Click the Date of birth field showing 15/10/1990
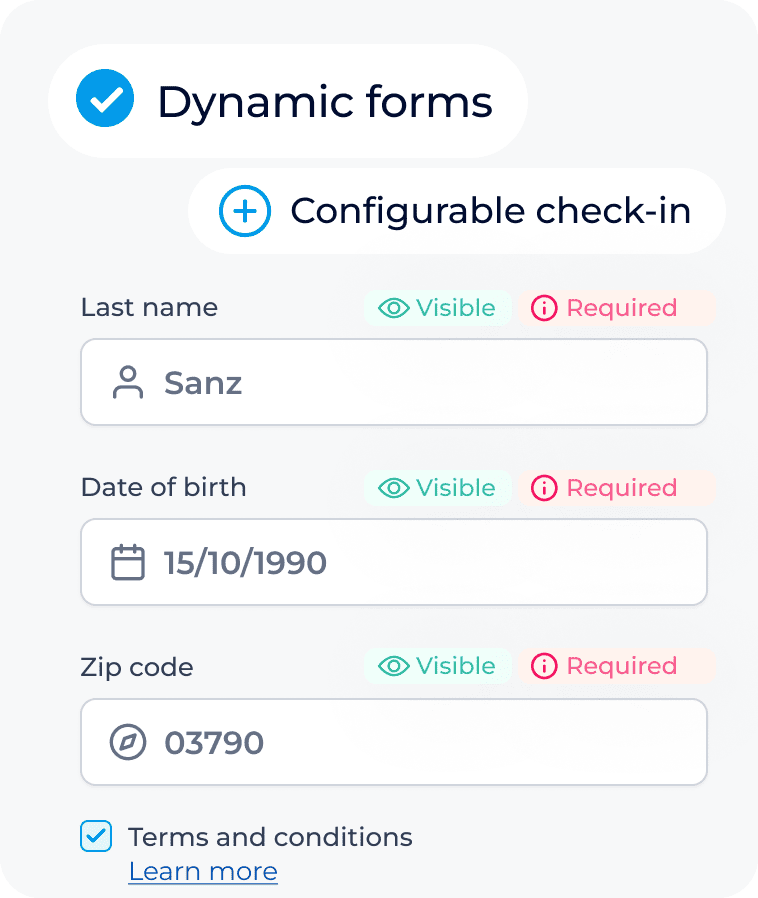Screen dimensions: 758x898 click(394, 562)
